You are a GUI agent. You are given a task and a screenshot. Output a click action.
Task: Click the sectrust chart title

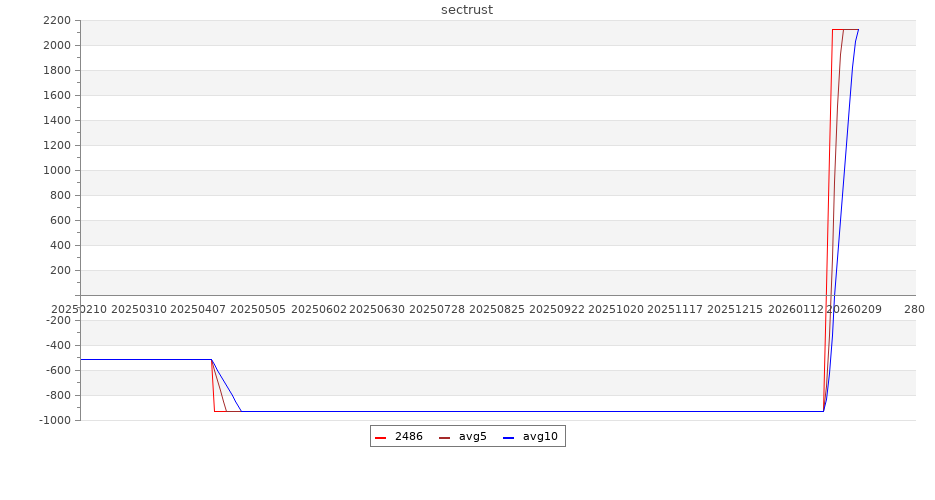pyautogui.click(x=467, y=10)
